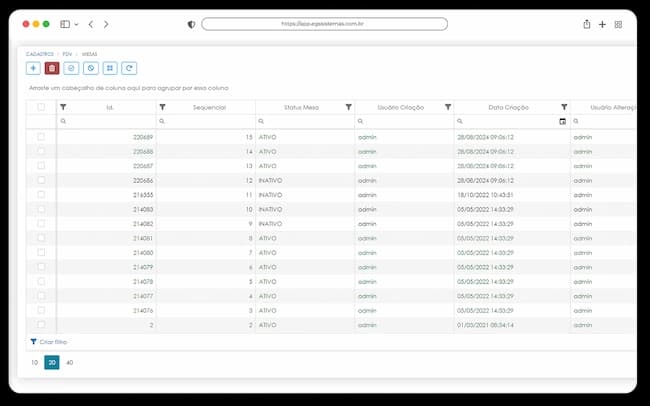Click INATIVO status in row 216355
The image size is (650, 406).
(x=270, y=195)
